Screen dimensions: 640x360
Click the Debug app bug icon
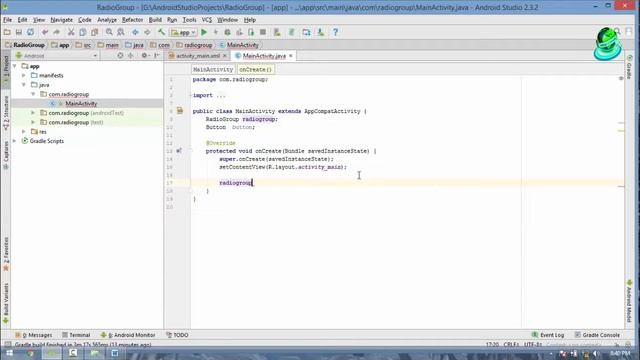[x=227, y=32]
